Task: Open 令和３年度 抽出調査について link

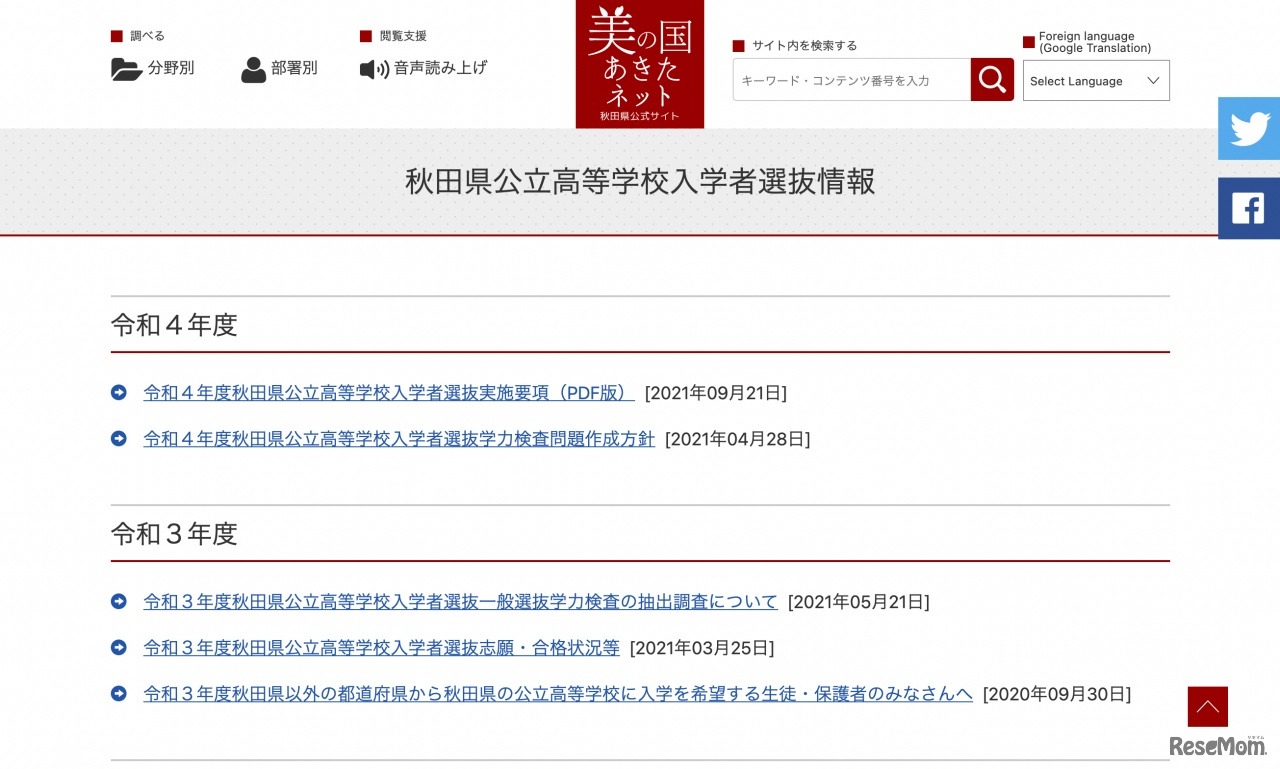Action: pyautogui.click(x=460, y=601)
